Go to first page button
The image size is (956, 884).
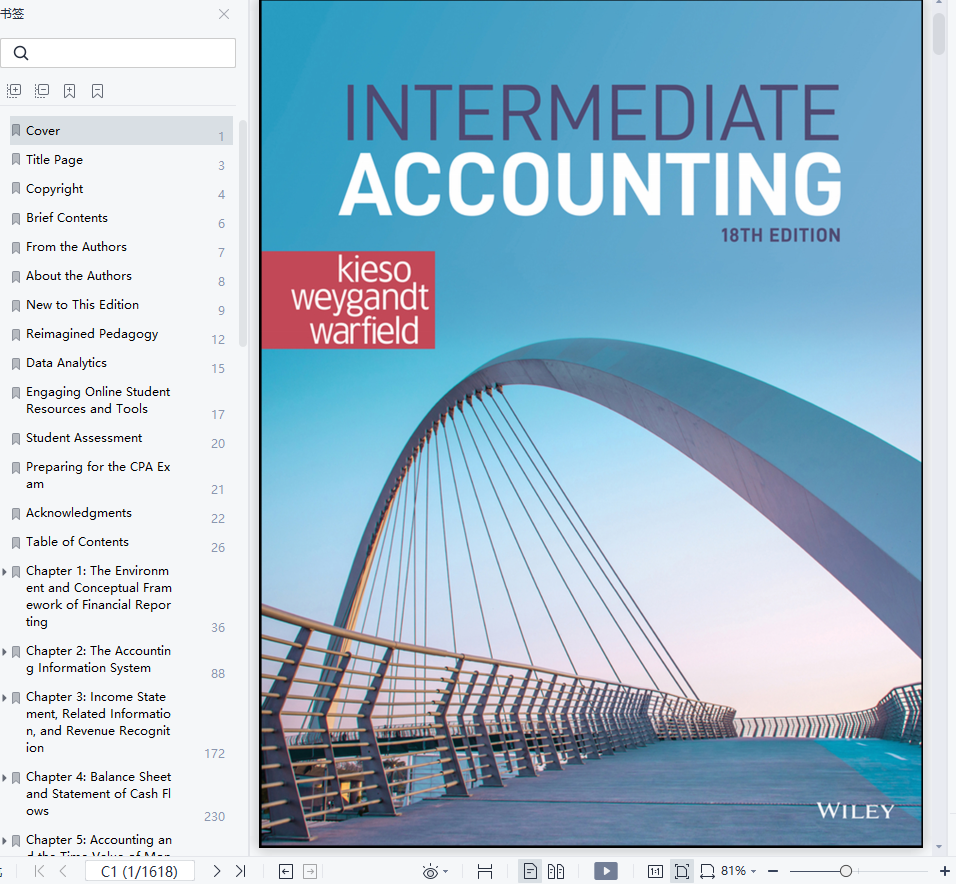click(40, 871)
